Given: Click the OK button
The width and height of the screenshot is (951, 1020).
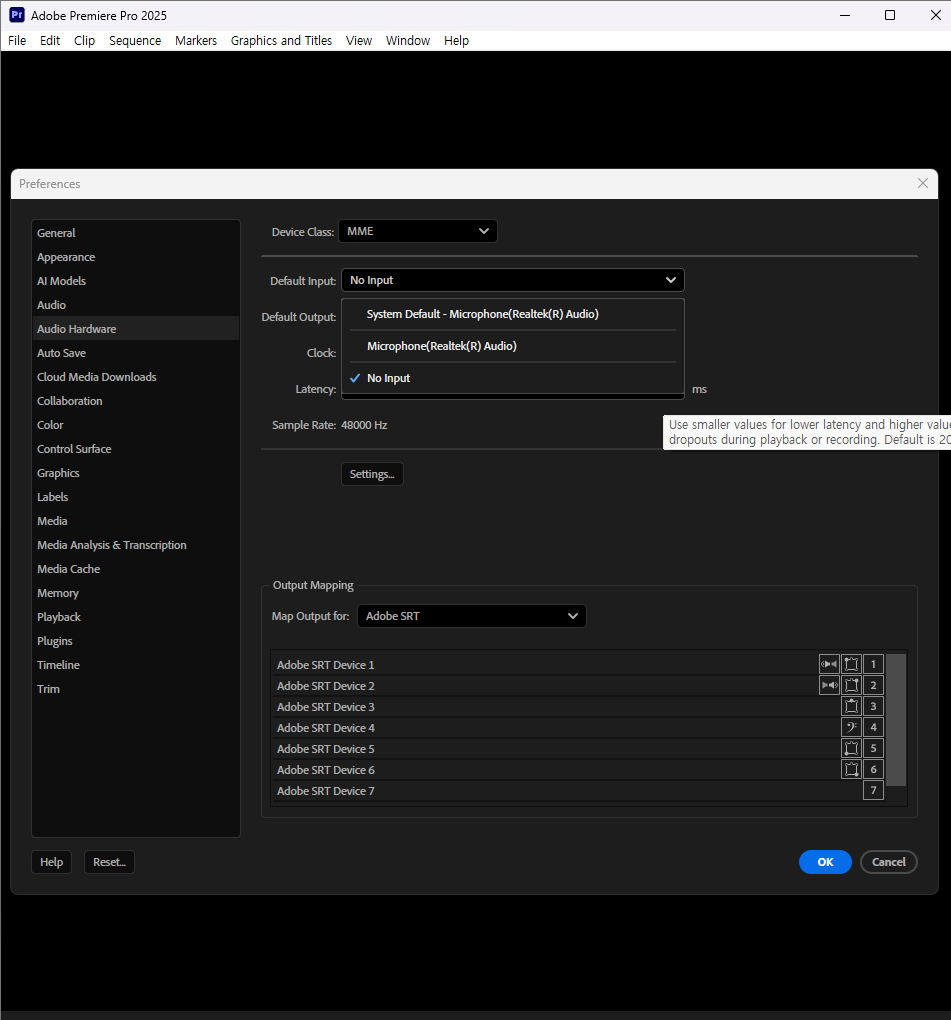Looking at the screenshot, I should 825,862.
